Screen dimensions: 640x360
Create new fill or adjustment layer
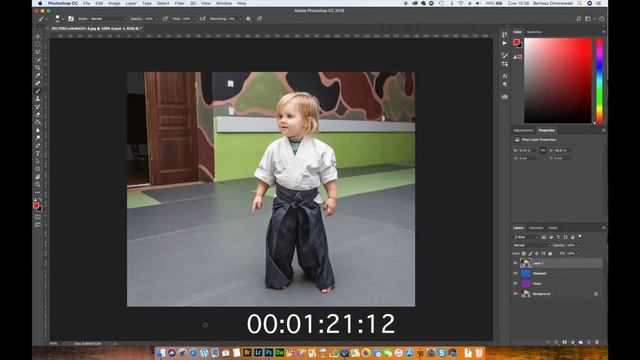coord(573,342)
